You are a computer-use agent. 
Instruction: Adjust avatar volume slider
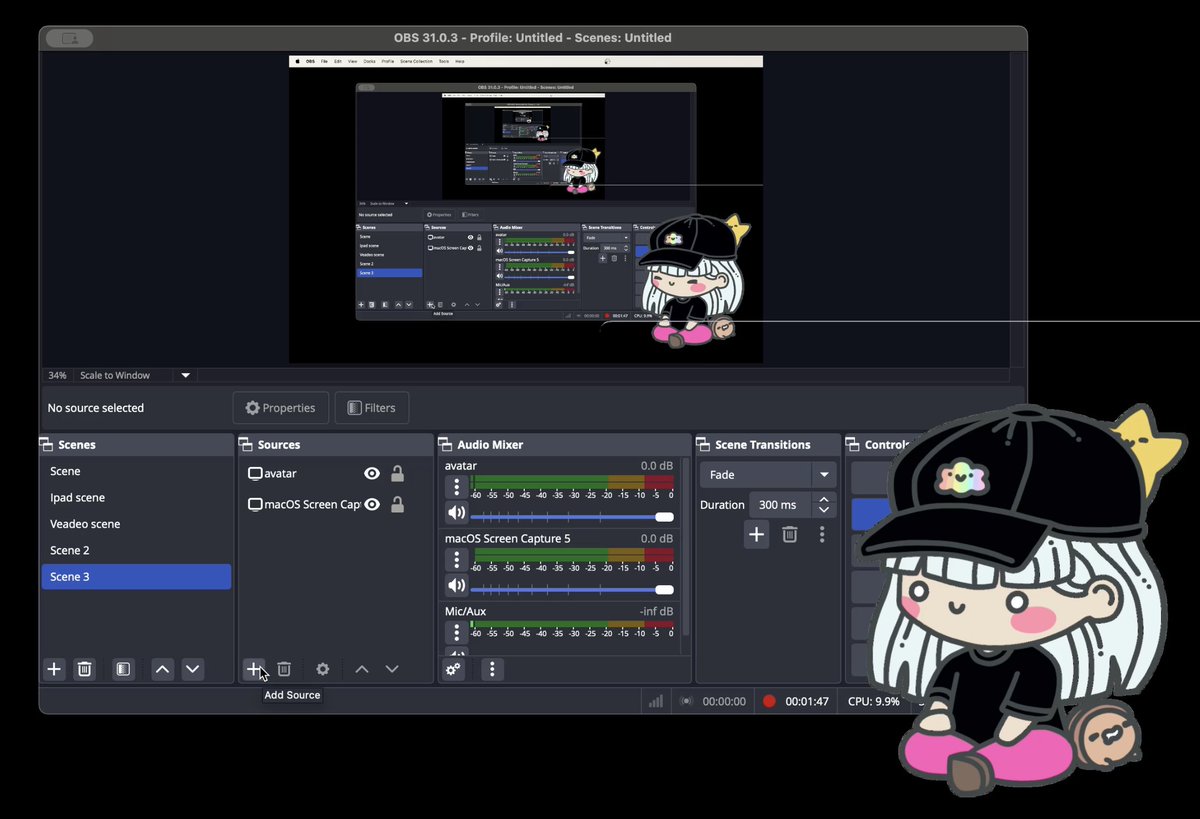tap(572, 517)
